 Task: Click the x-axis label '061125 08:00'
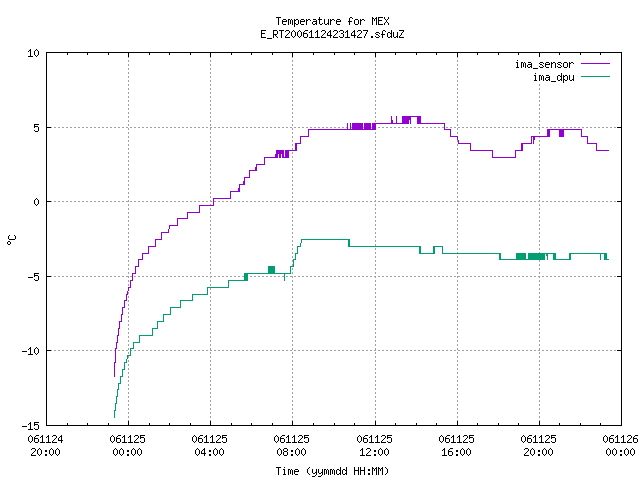[291, 446]
